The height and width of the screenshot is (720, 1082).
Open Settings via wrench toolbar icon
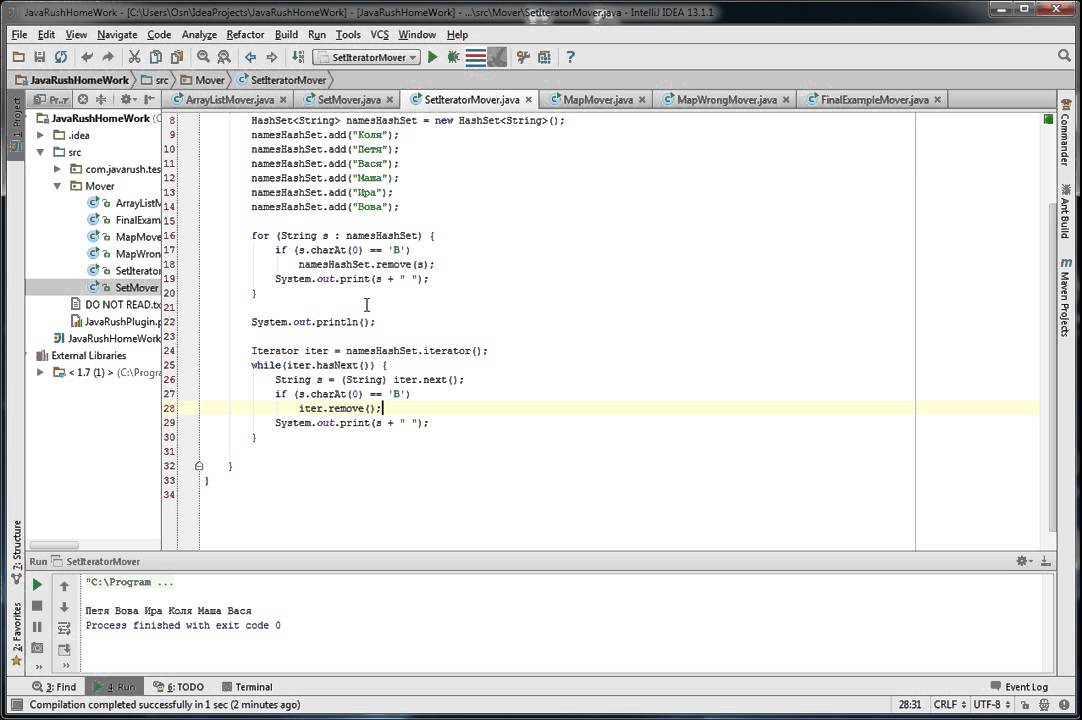point(523,57)
